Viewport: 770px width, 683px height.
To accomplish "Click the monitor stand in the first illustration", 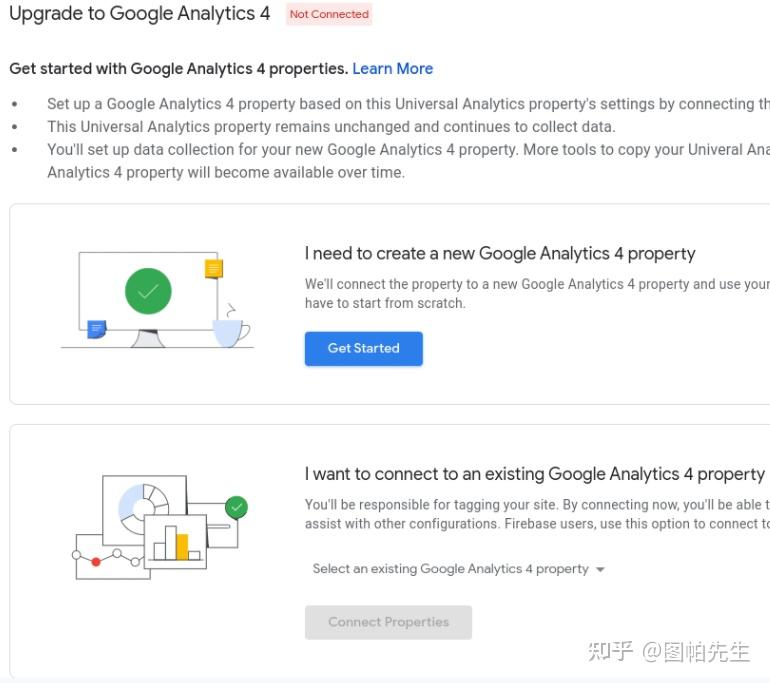I will (x=148, y=338).
